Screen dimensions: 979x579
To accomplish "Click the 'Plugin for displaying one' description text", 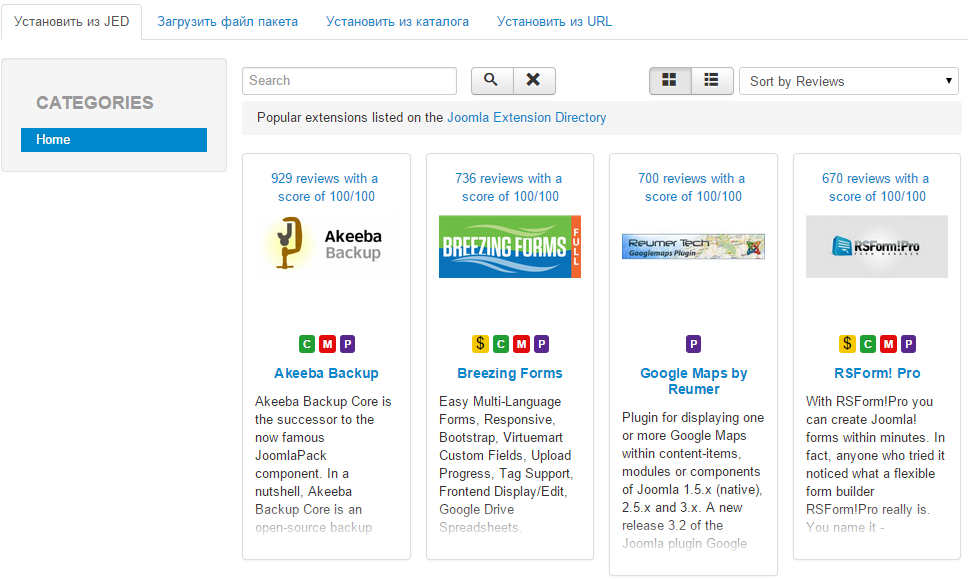I will click(x=693, y=418).
